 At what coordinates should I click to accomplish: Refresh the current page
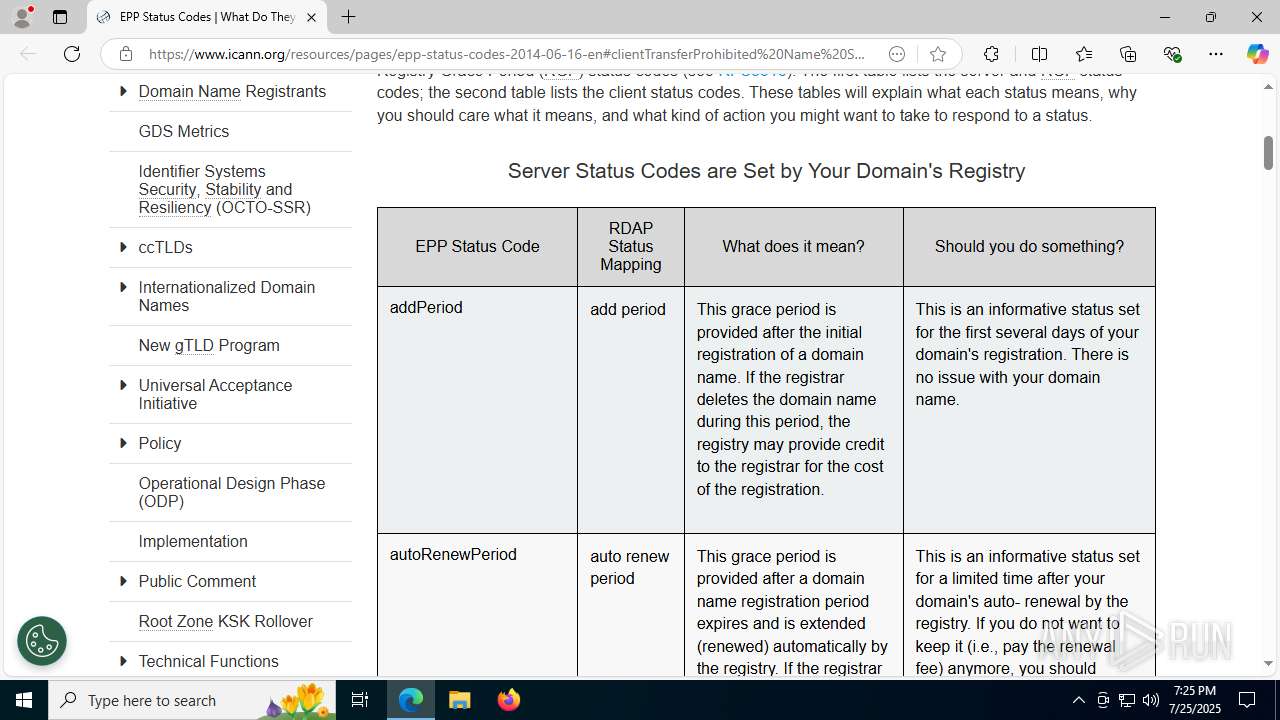(72, 54)
